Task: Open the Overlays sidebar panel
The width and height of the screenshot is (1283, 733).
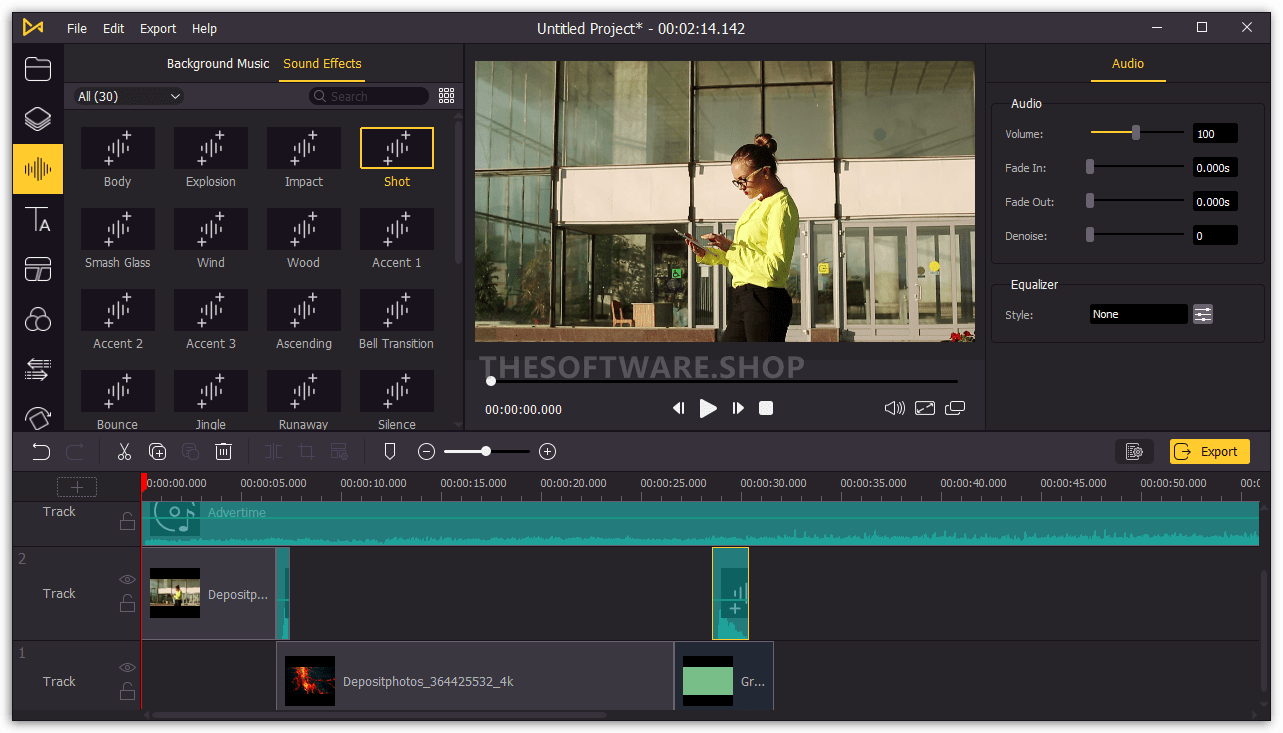Action: pos(38,269)
